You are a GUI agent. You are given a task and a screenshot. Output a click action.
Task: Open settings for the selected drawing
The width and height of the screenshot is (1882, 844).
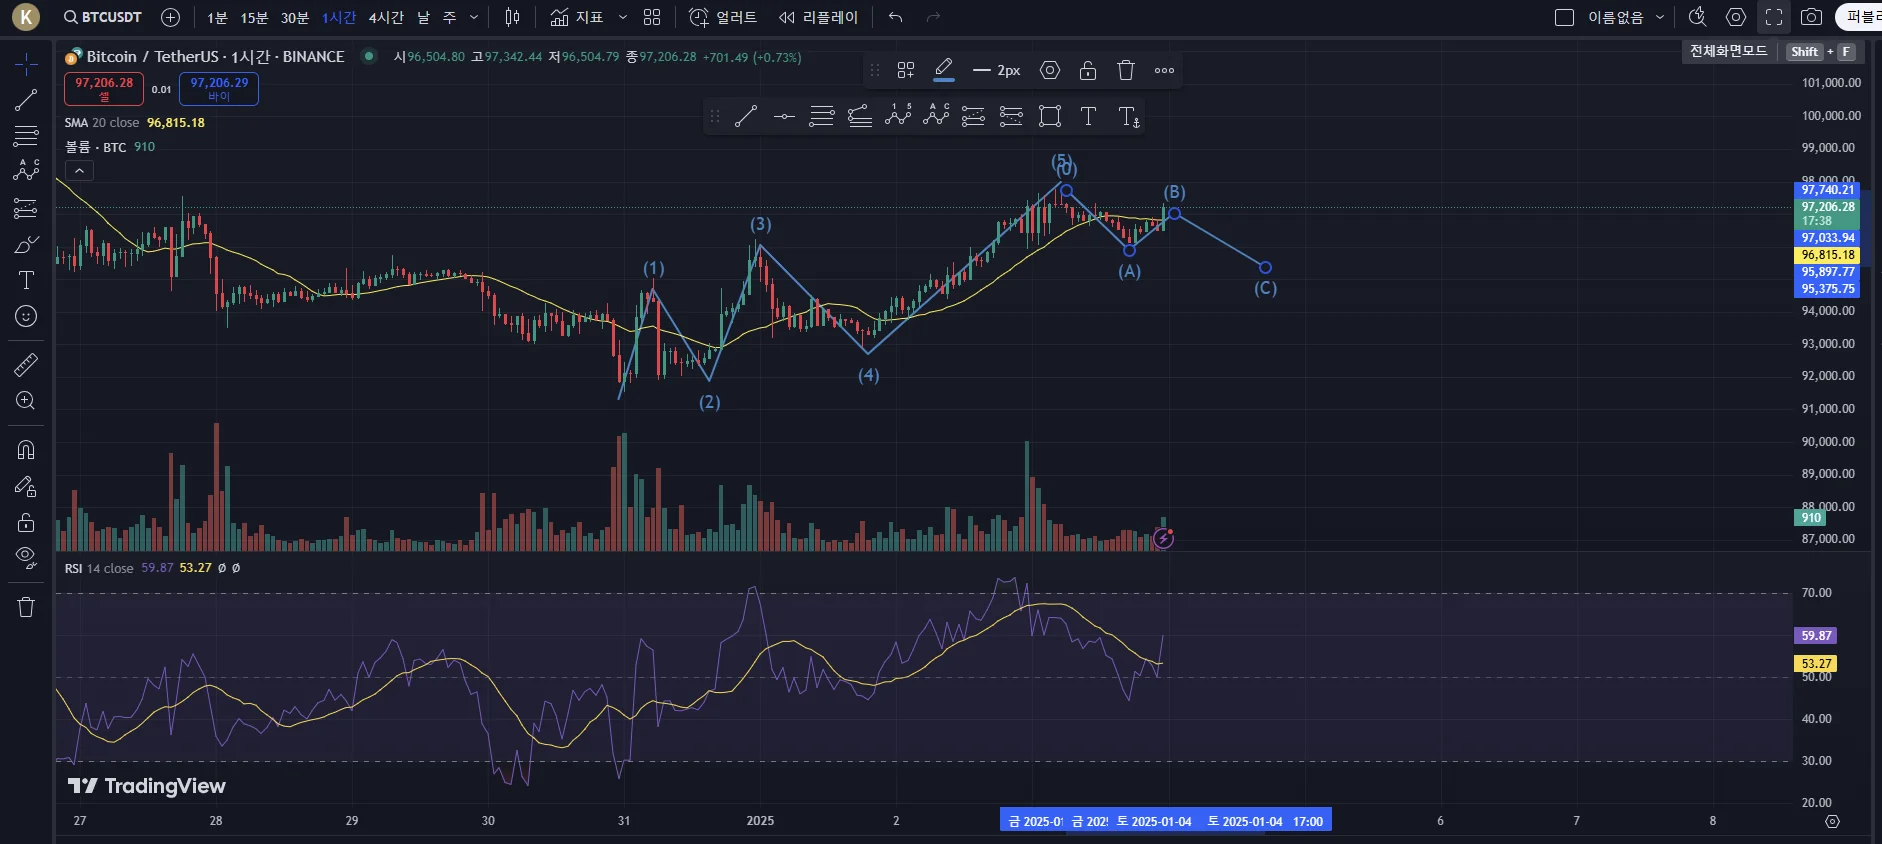[x=1050, y=70]
